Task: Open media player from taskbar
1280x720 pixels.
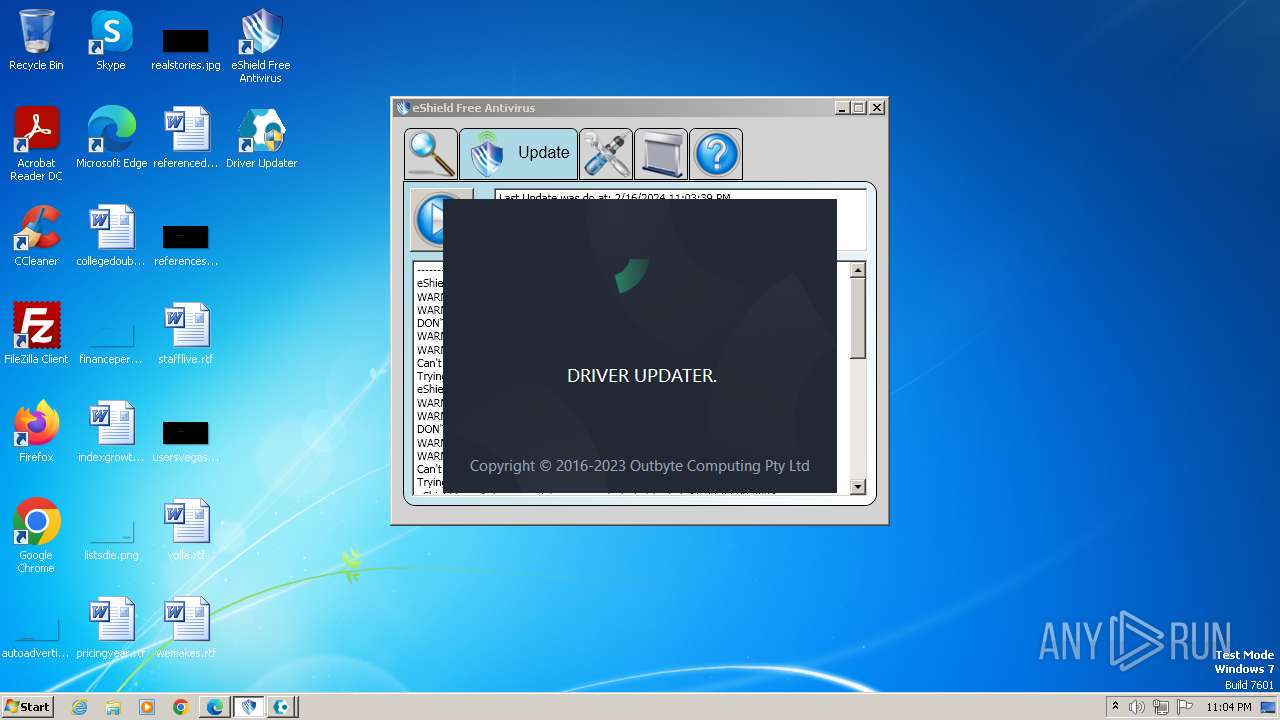Action: [147, 707]
